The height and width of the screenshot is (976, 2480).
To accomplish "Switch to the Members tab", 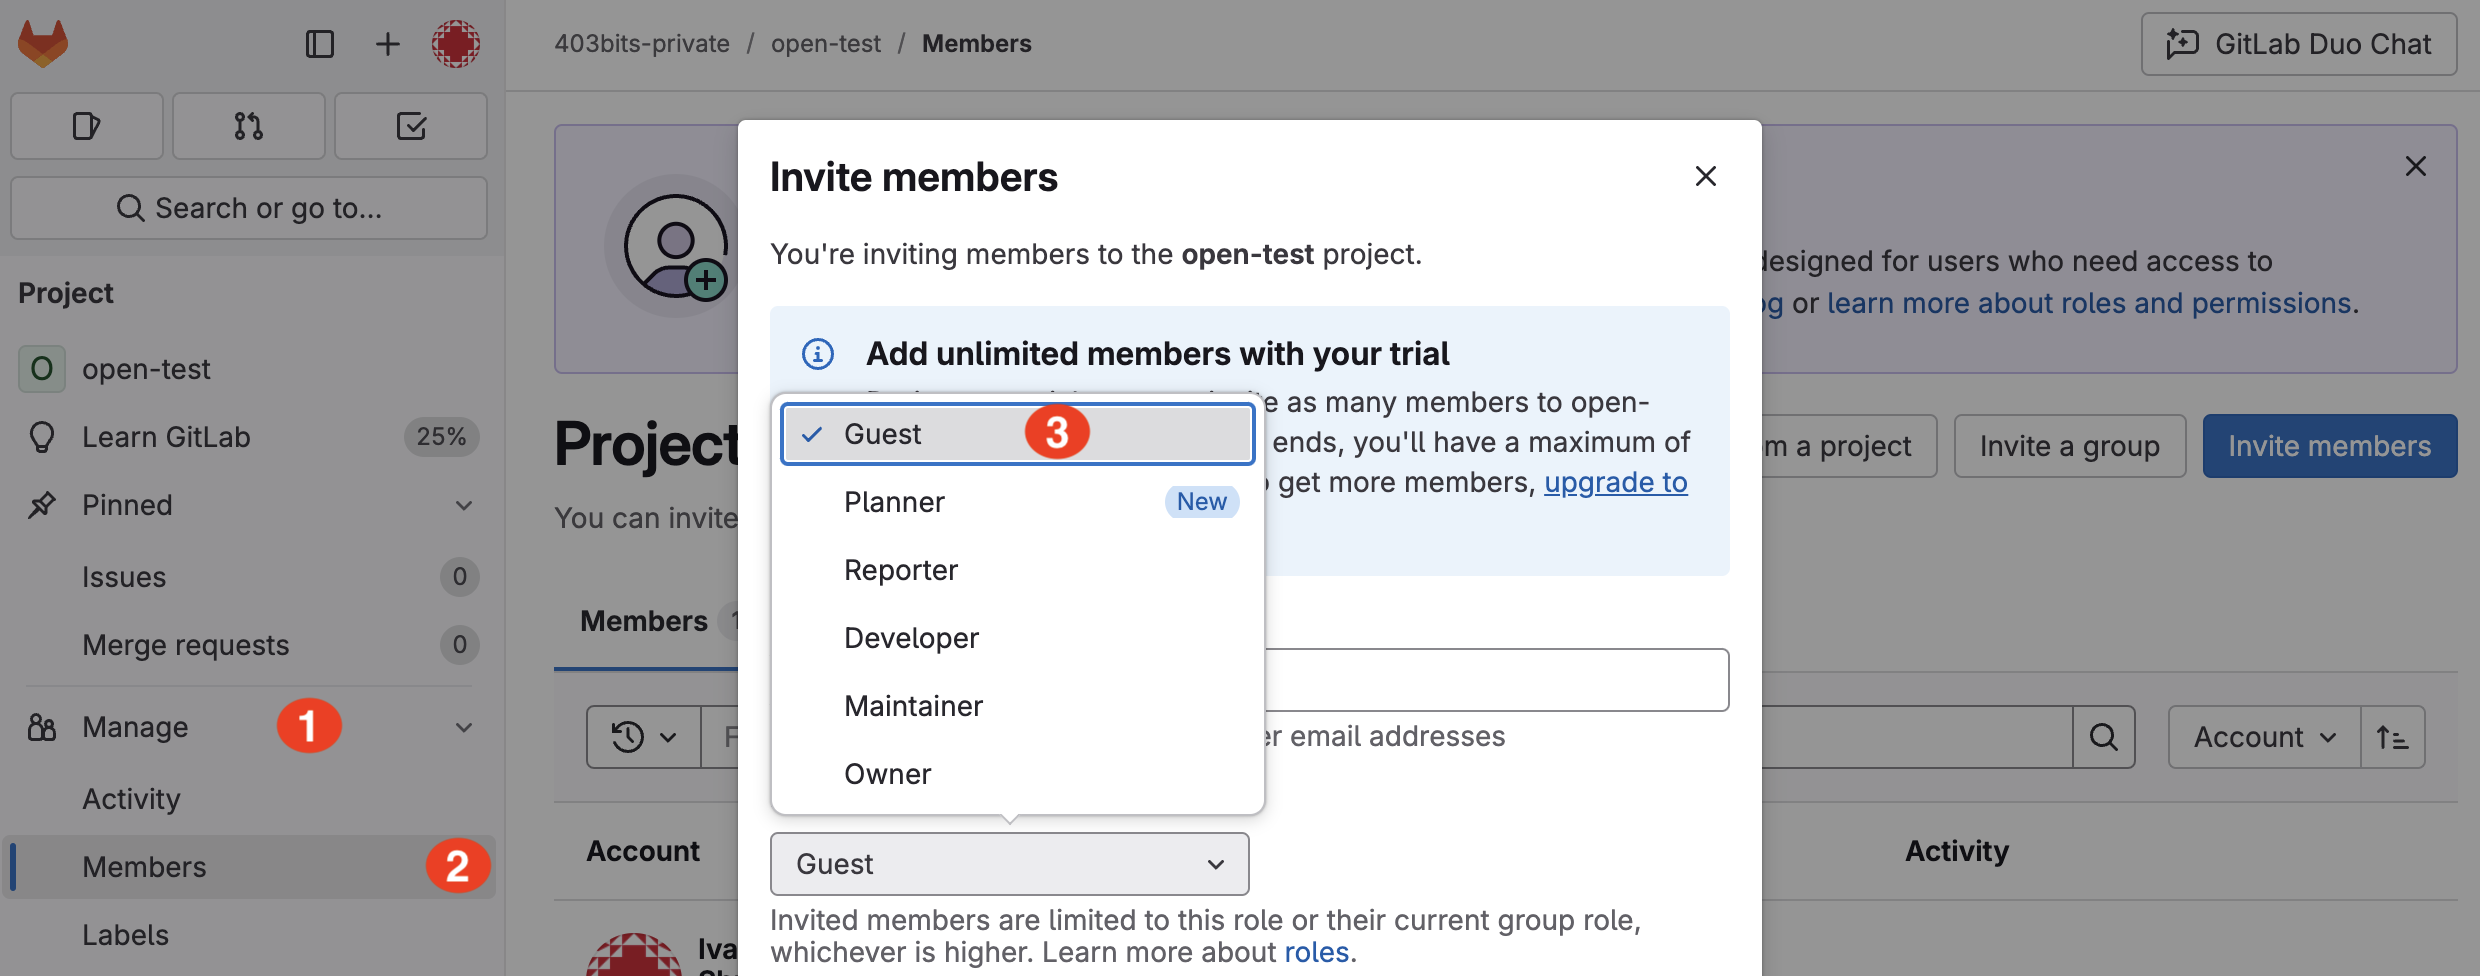I will coord(644,621).
